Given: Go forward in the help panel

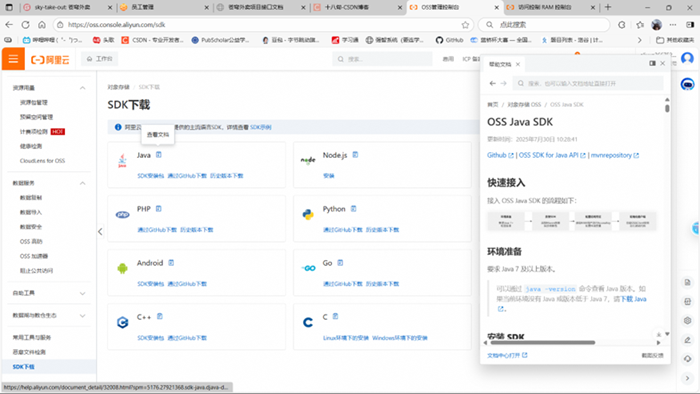Looking at the screenshot, I should (504, 83).
